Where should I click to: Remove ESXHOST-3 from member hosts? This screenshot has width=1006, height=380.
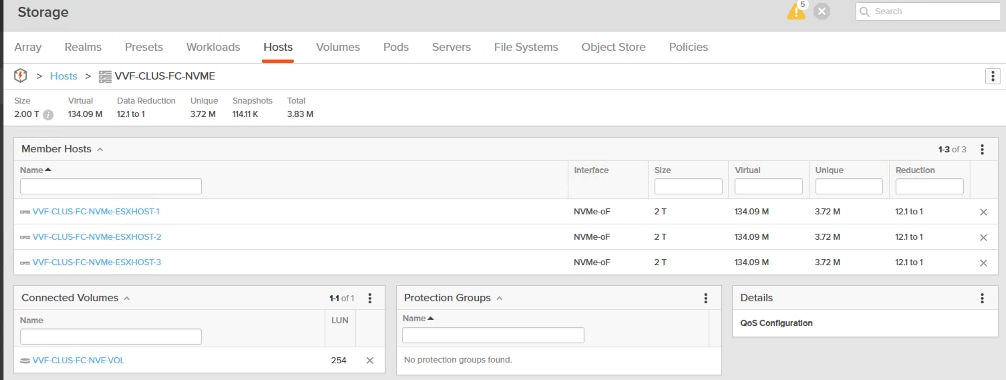tap(984, 263)
